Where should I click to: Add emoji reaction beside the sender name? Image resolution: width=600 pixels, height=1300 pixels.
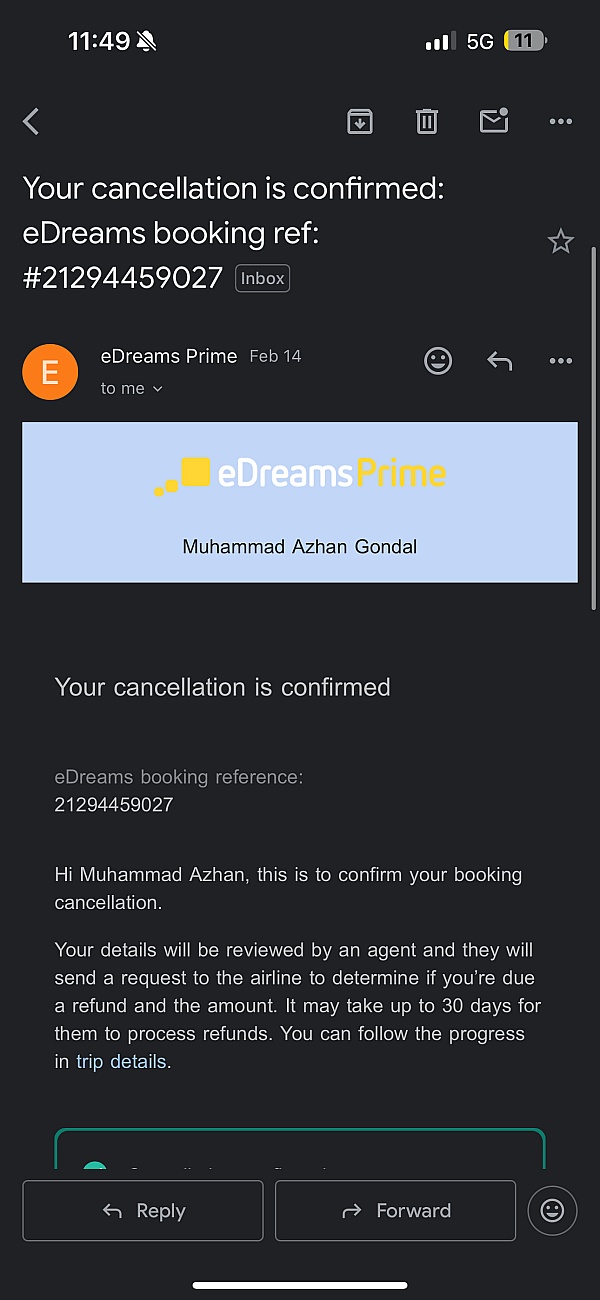click(x=438, y=361)
